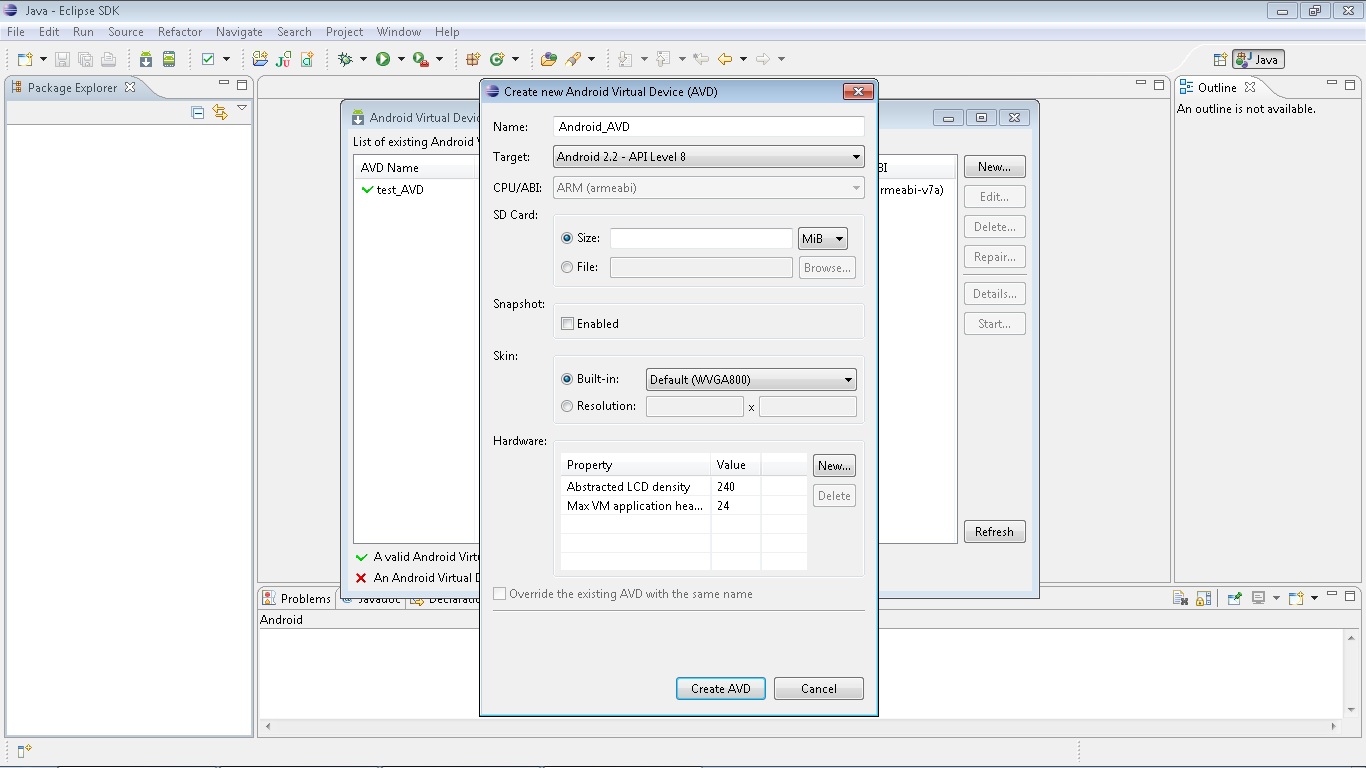Image resolution: width=1366 pixels, height=768 pixels.
Task: Open the Debug dropdown arrow
Action: point(363,59)
